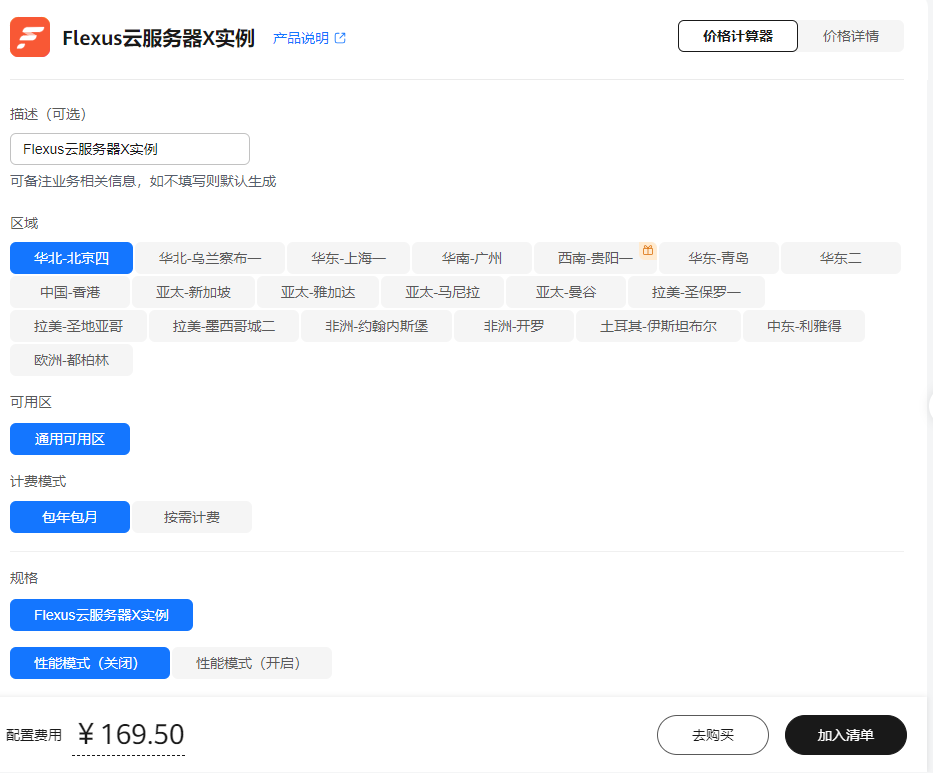
Task: Switch to the 价格详情 tab
Action: 851,36
